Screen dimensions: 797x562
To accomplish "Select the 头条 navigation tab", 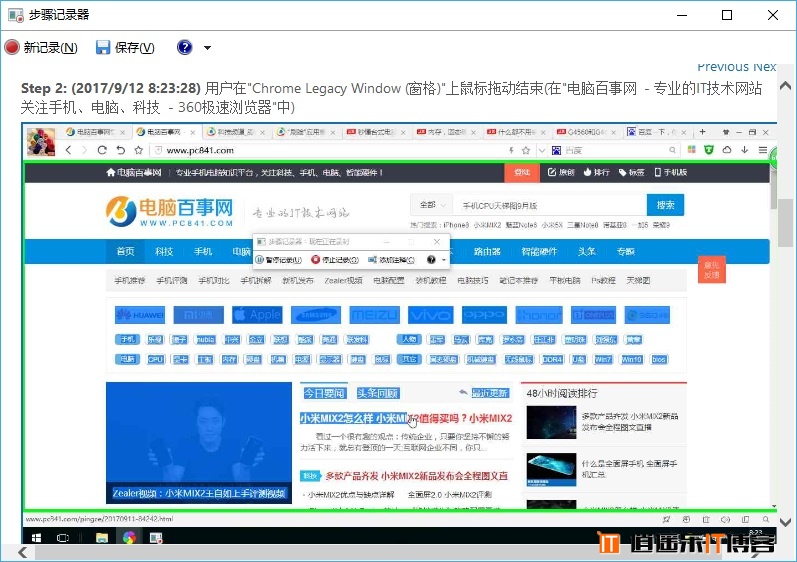I will click(587, 252).
